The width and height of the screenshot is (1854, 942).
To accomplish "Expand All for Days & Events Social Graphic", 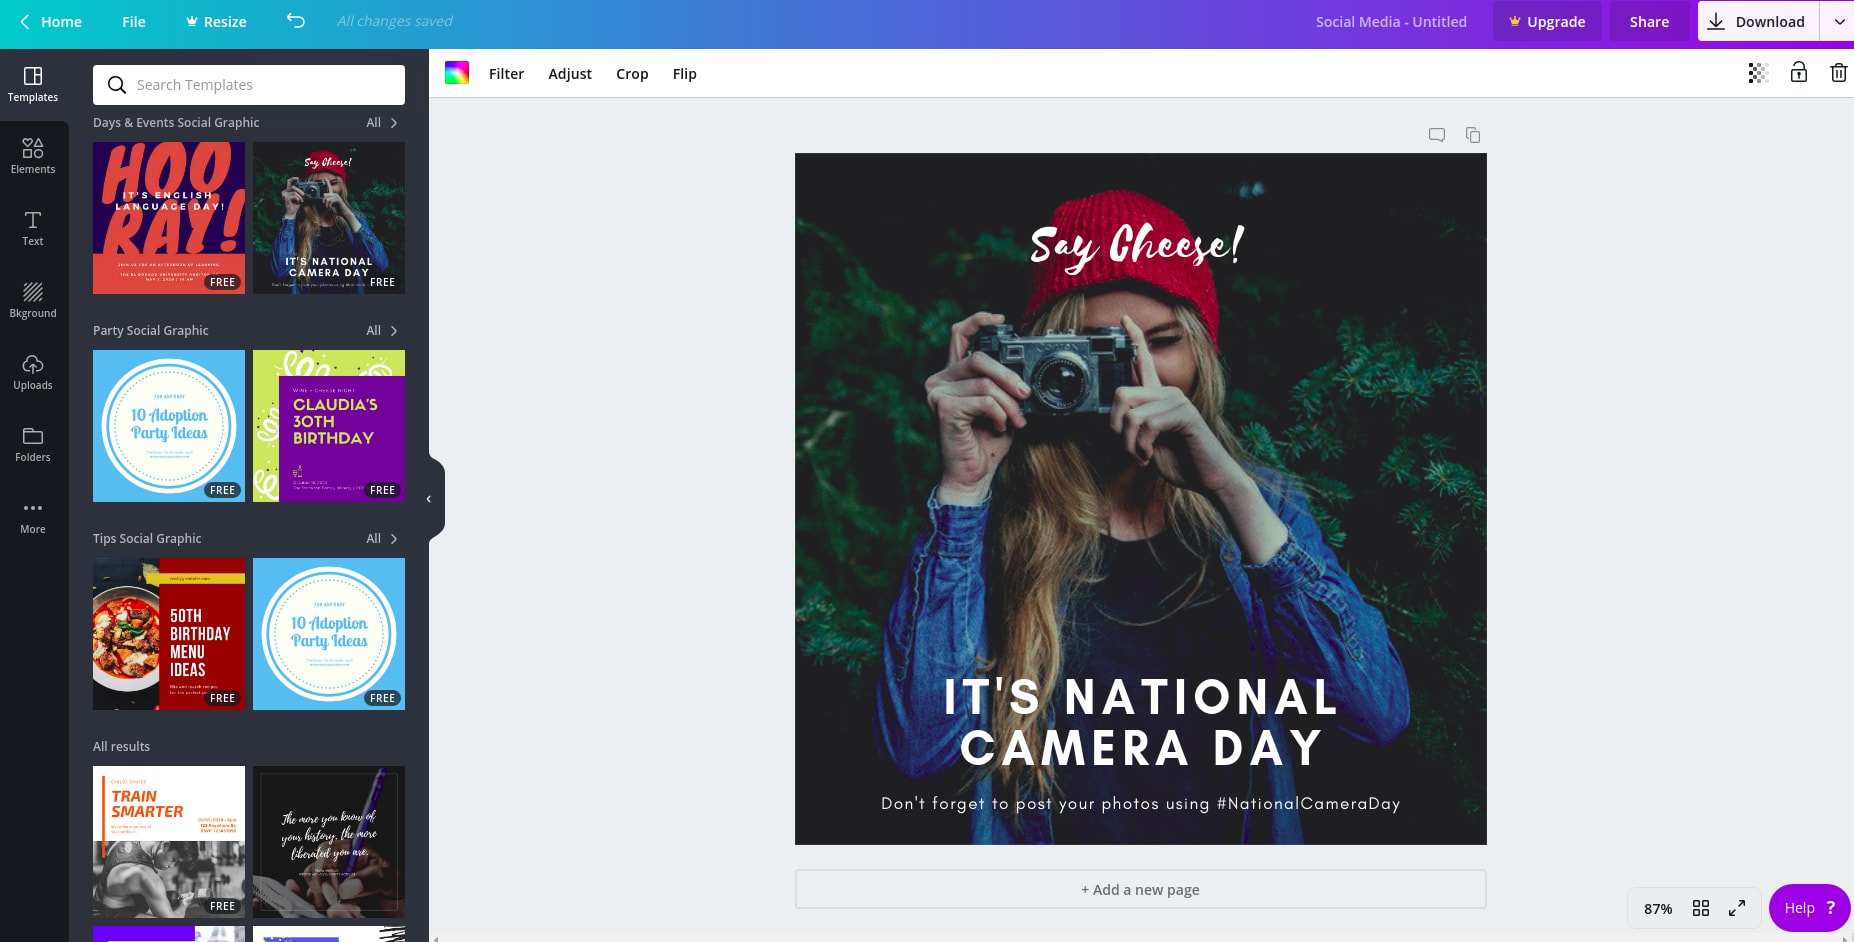I will tap(382, 123).
